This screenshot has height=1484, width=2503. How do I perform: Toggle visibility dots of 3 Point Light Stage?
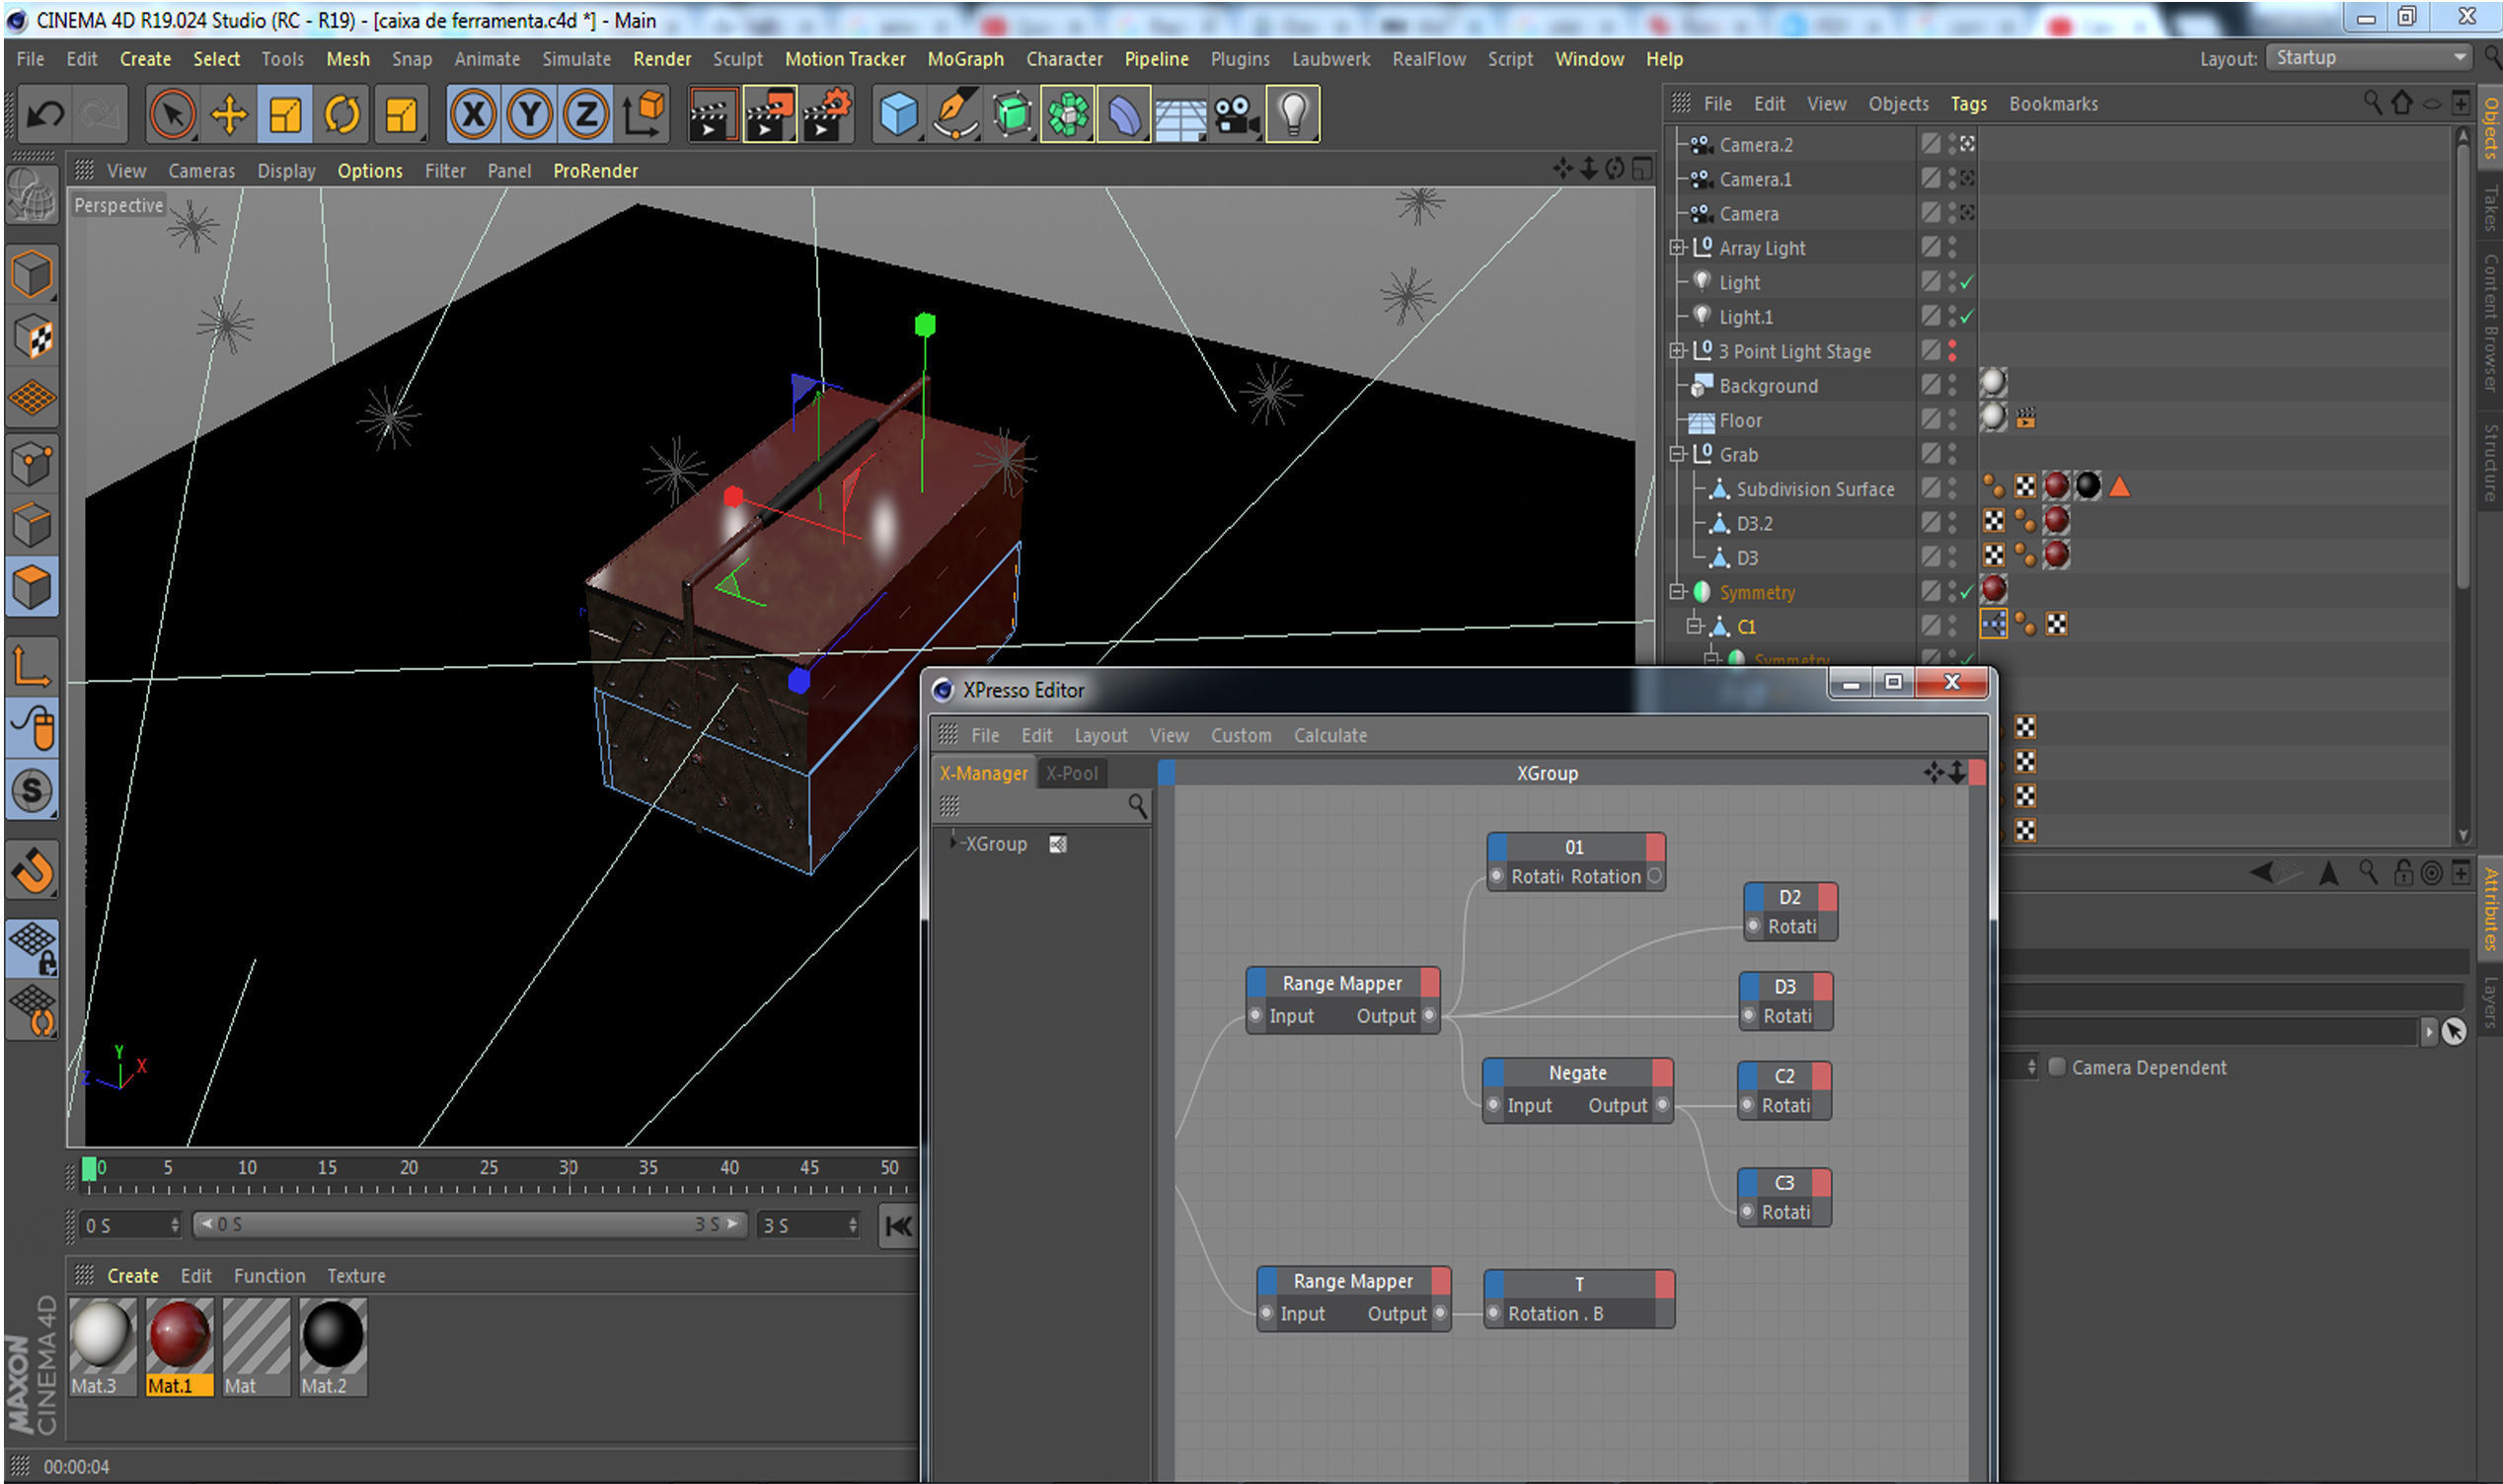coord(1952,351)
